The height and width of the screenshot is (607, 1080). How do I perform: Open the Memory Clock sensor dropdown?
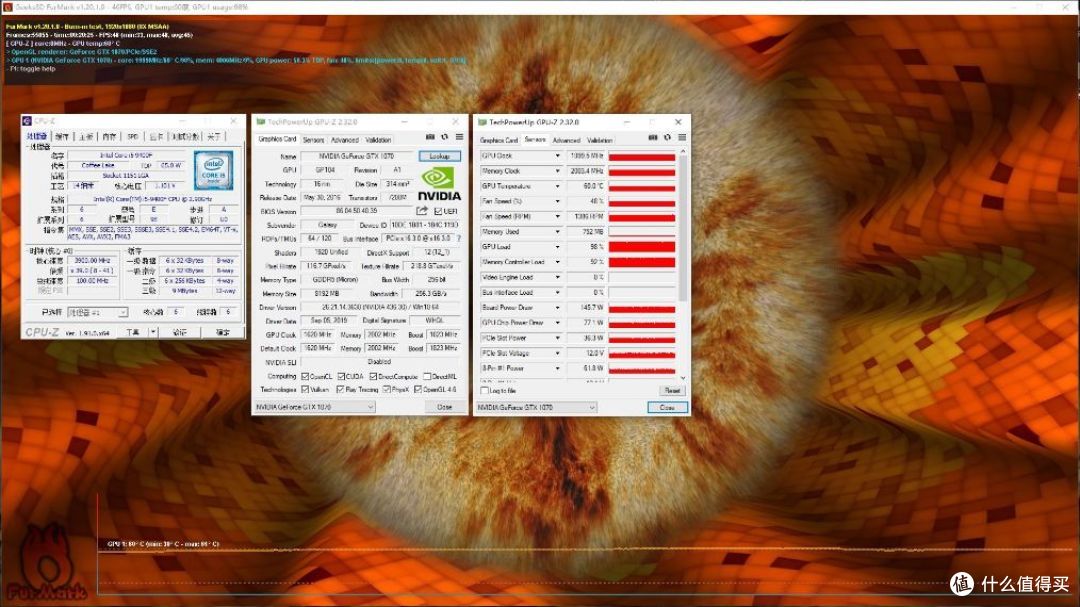pyautogui.click(x=557, y=172)
